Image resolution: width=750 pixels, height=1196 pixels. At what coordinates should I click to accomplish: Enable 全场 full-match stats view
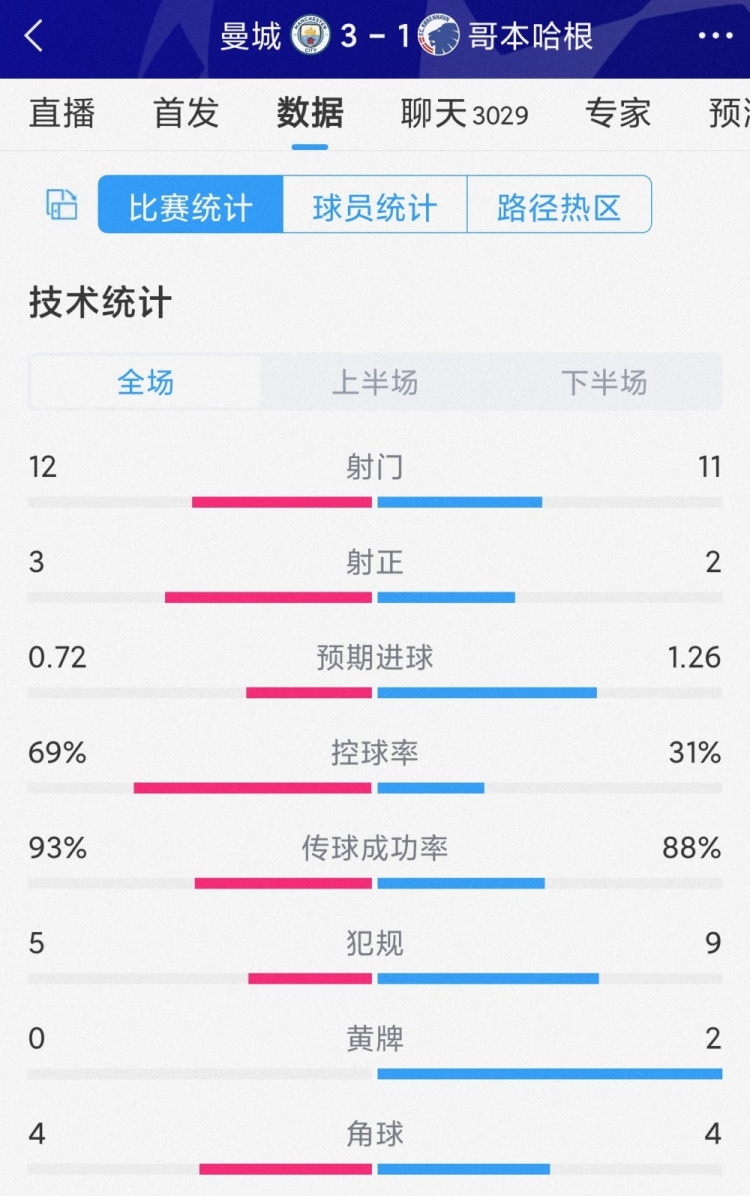pyautogui.click(x=145, y=382)
